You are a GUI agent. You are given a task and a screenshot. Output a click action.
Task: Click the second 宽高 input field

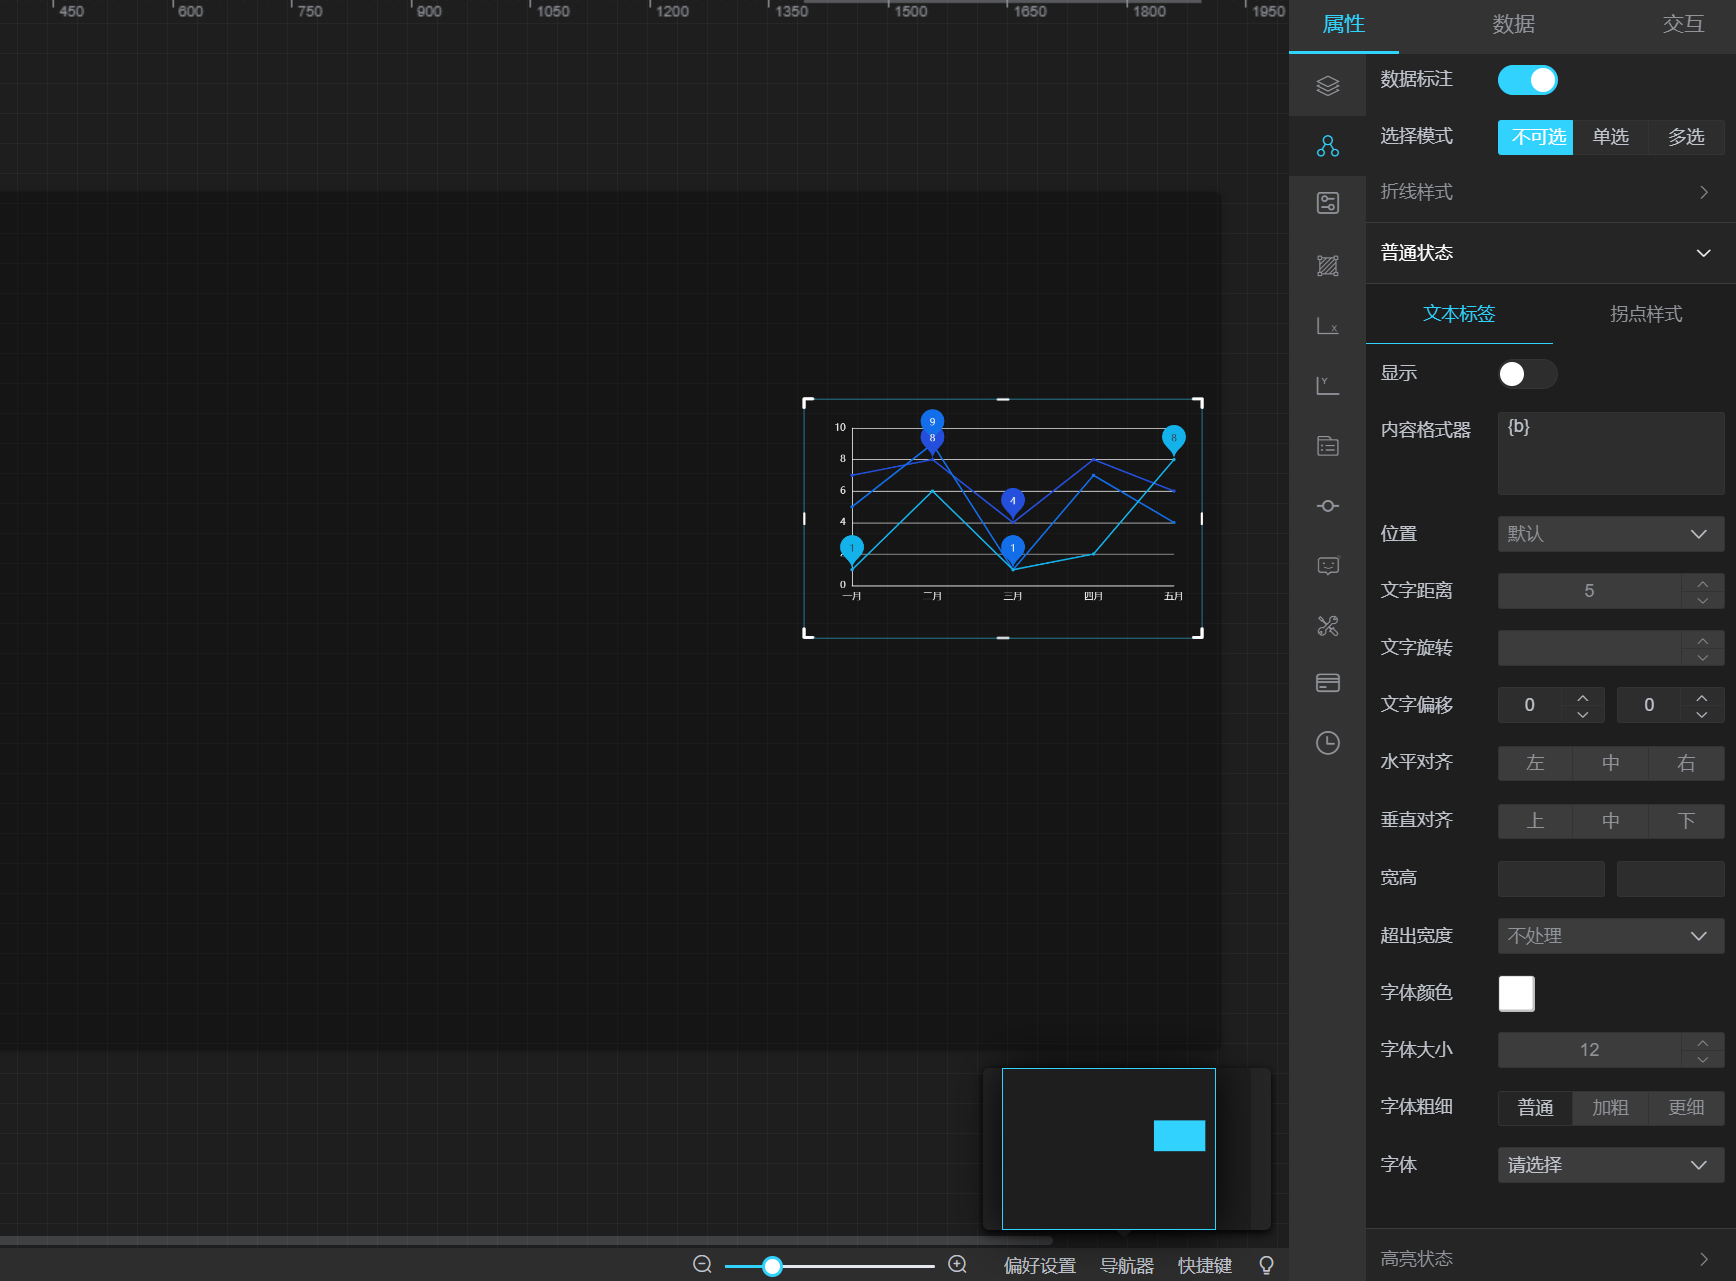click(1670, 879)
